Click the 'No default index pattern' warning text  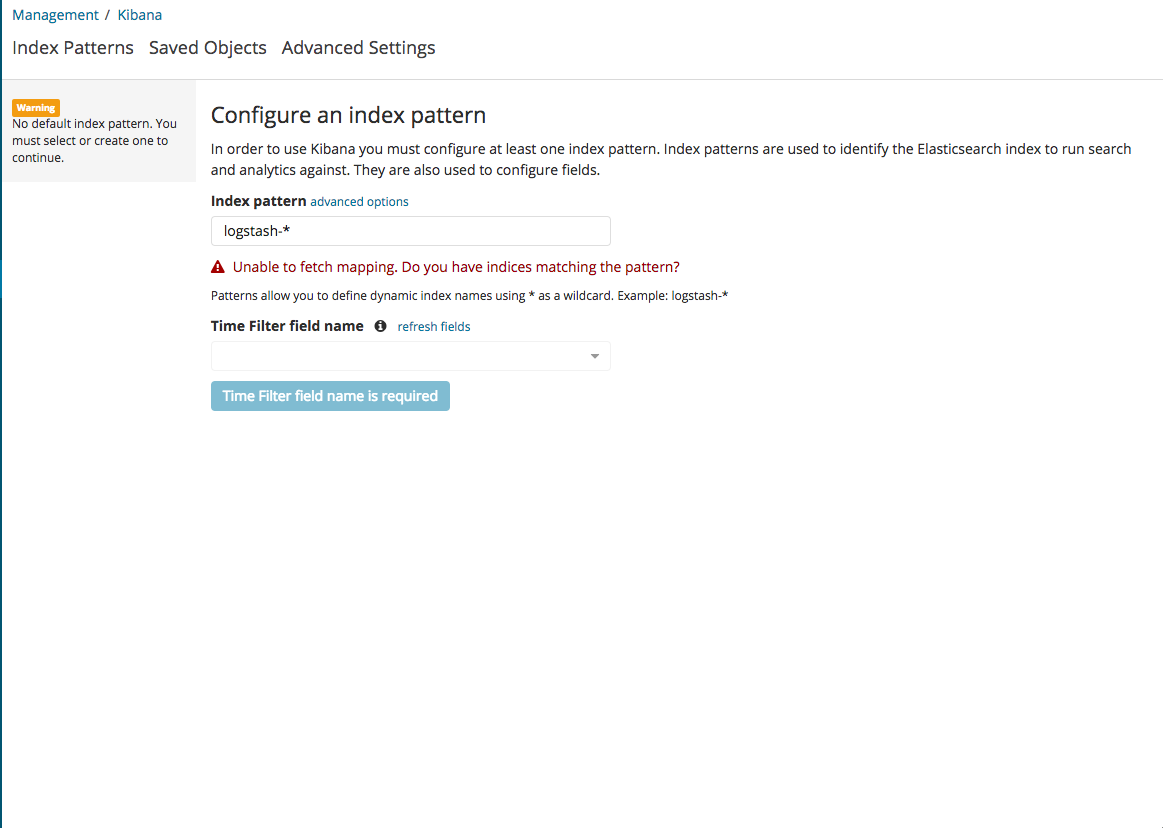click(x=94, y=141)
